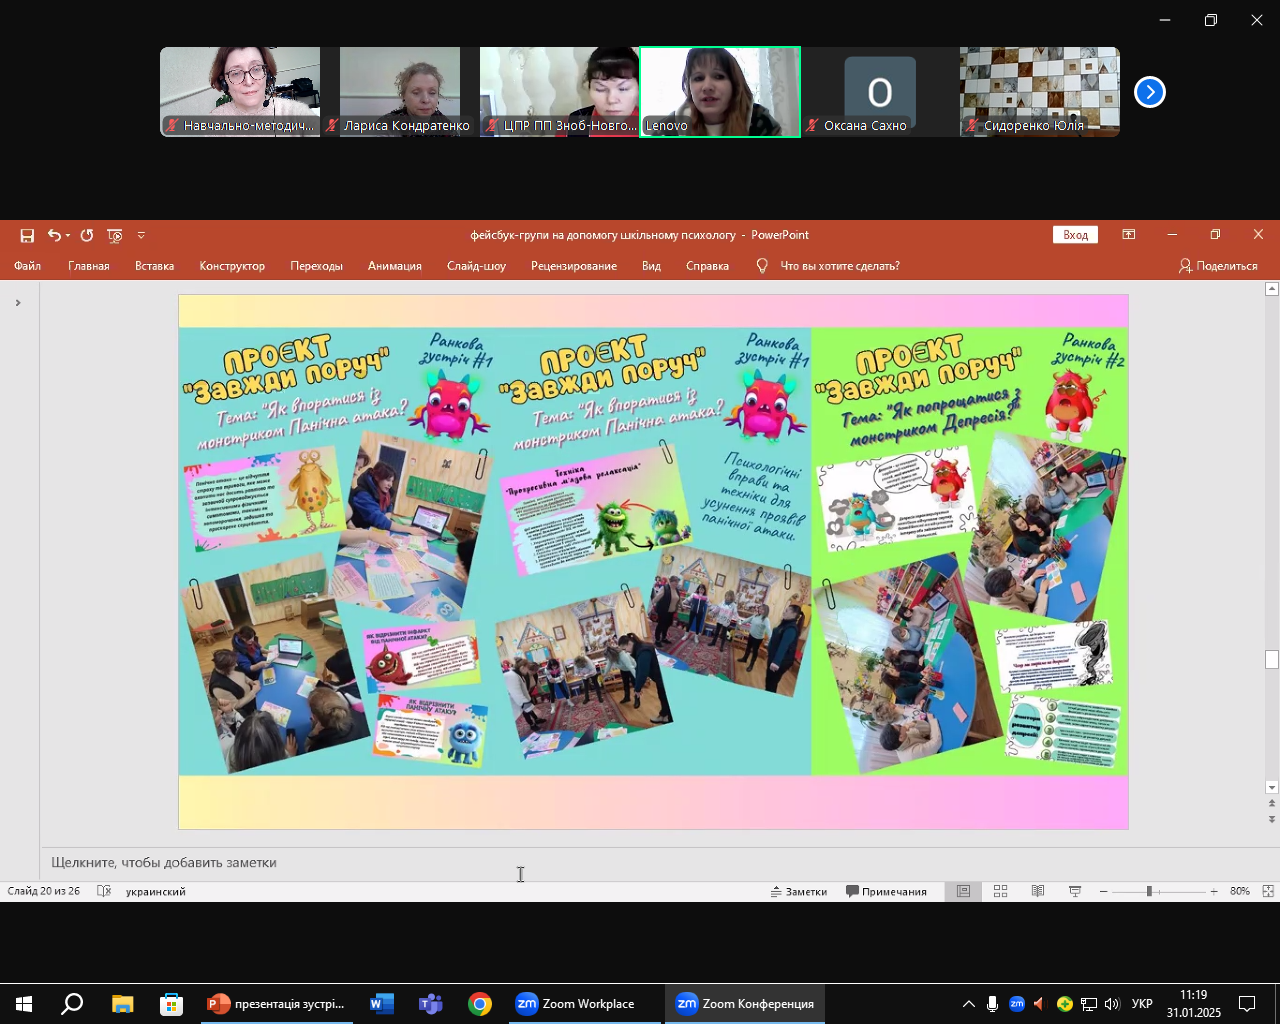Click the 'Что вы хотите сделать?' search field

[840, 266]
